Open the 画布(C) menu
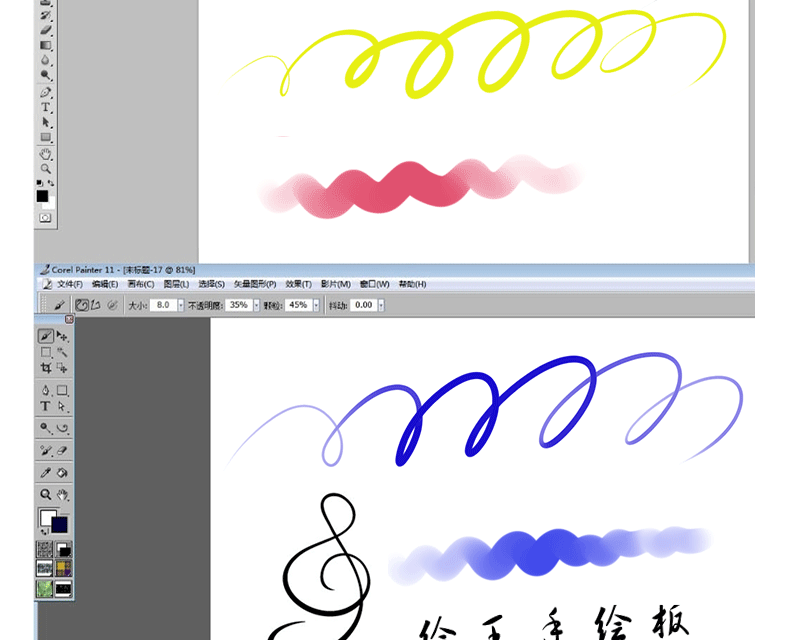 (141, 284)
